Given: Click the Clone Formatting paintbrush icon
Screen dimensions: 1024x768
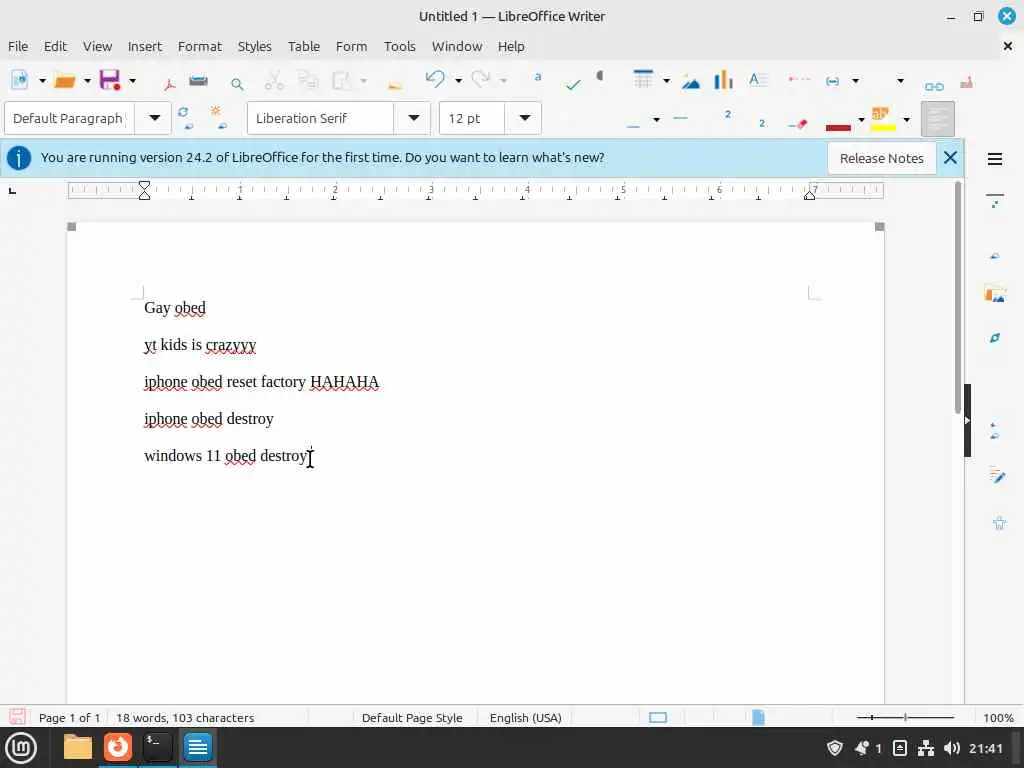Looking at the screenshot, I should point(394,84).
